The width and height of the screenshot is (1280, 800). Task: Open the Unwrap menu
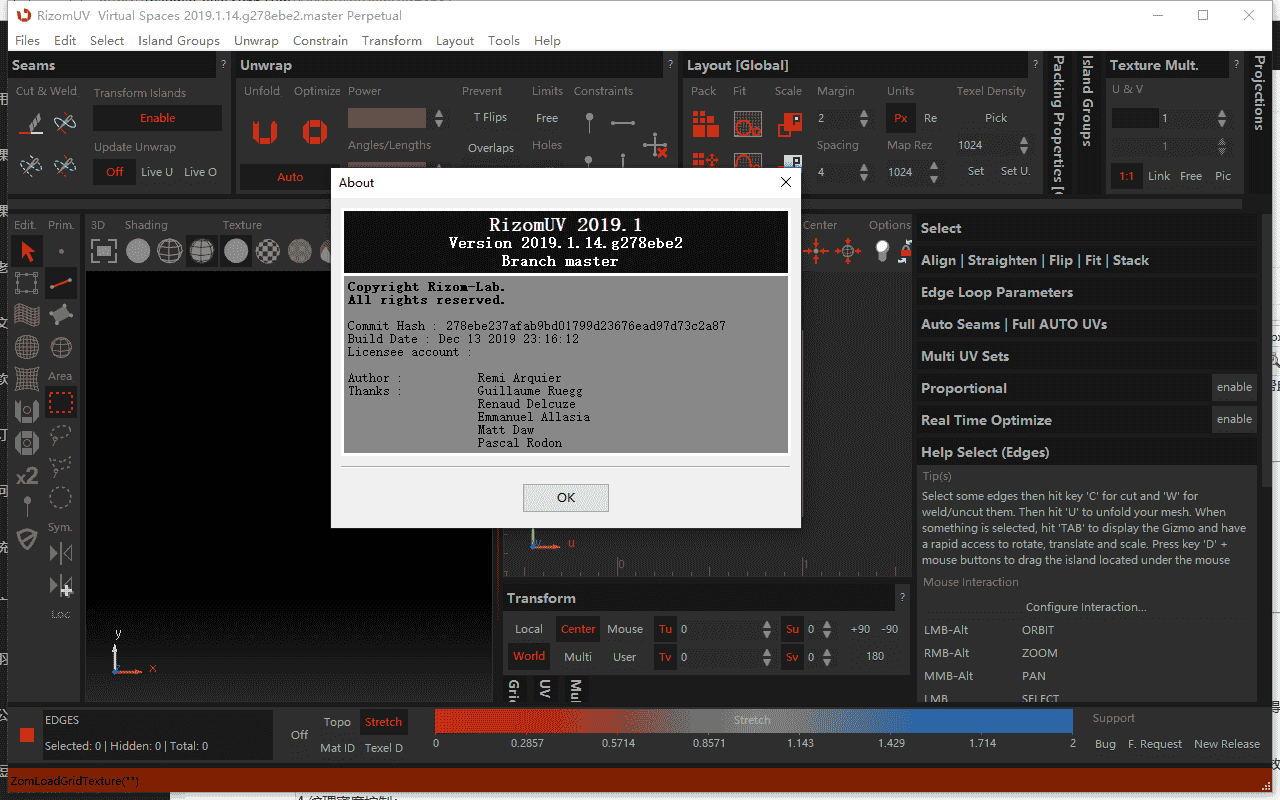(256, 41)
